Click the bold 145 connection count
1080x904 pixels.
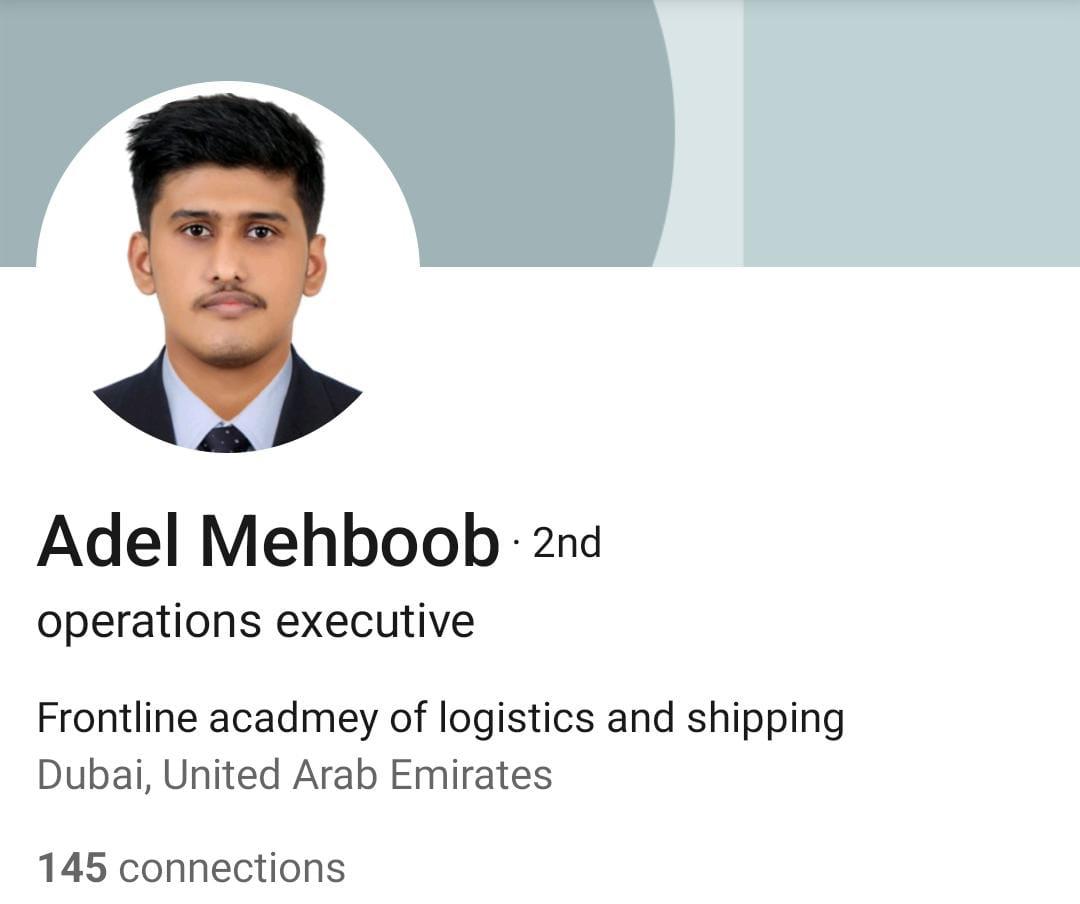72,867
